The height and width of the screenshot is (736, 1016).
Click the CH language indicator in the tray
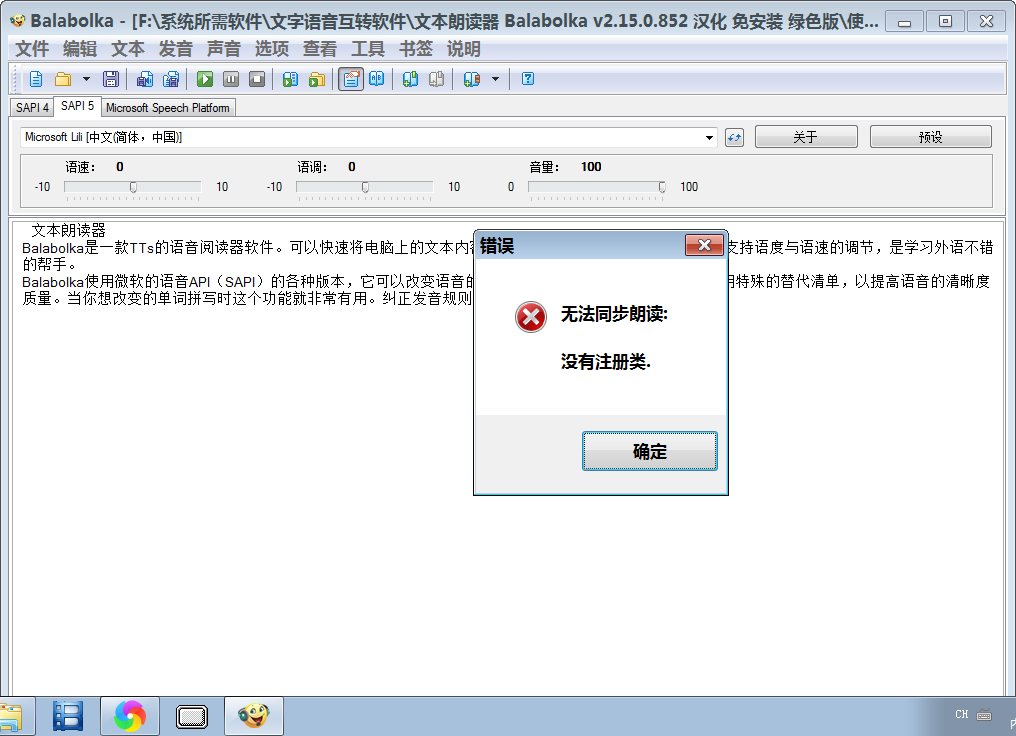click(x=962, y=714)
